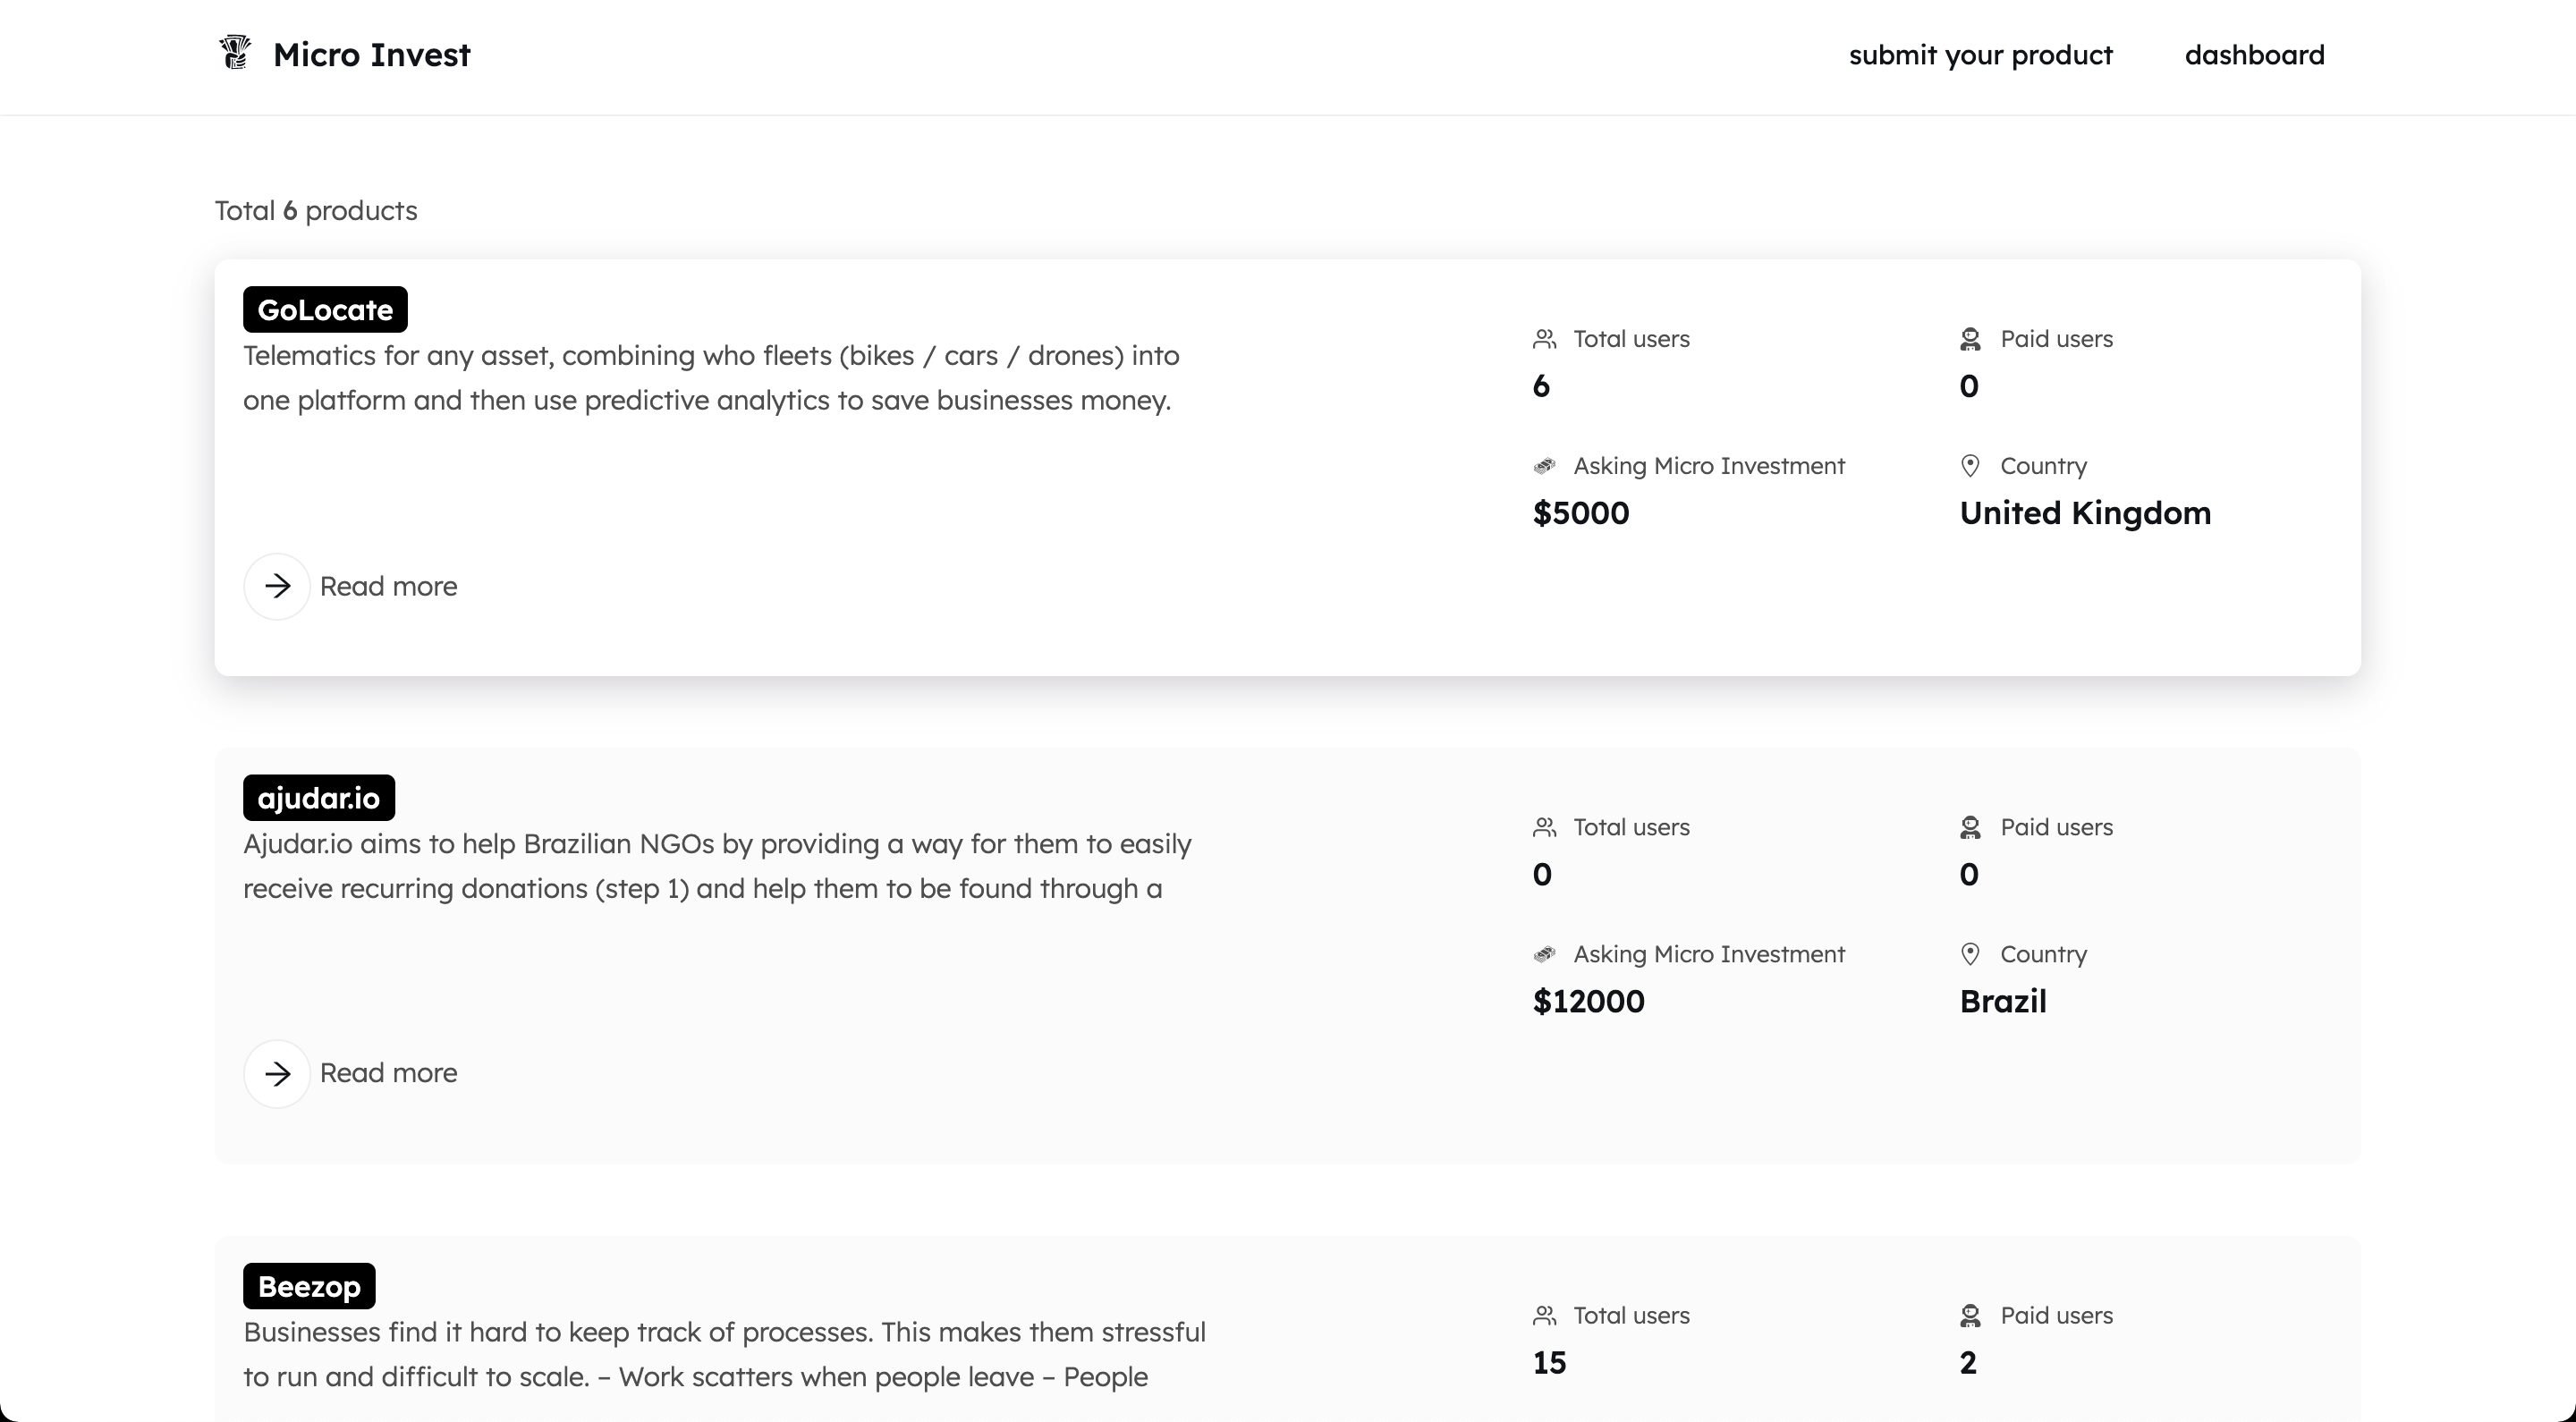This screenshot has height=1422, width=2576.
Task: Open ajudar.io Read more text link
Action: 388,1073
